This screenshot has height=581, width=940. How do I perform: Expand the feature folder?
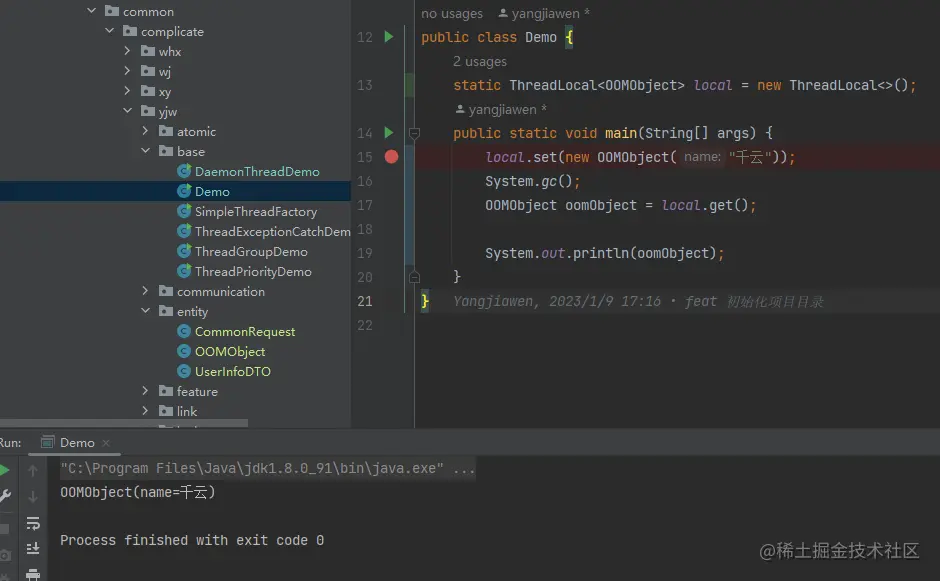tap(145, 391)
